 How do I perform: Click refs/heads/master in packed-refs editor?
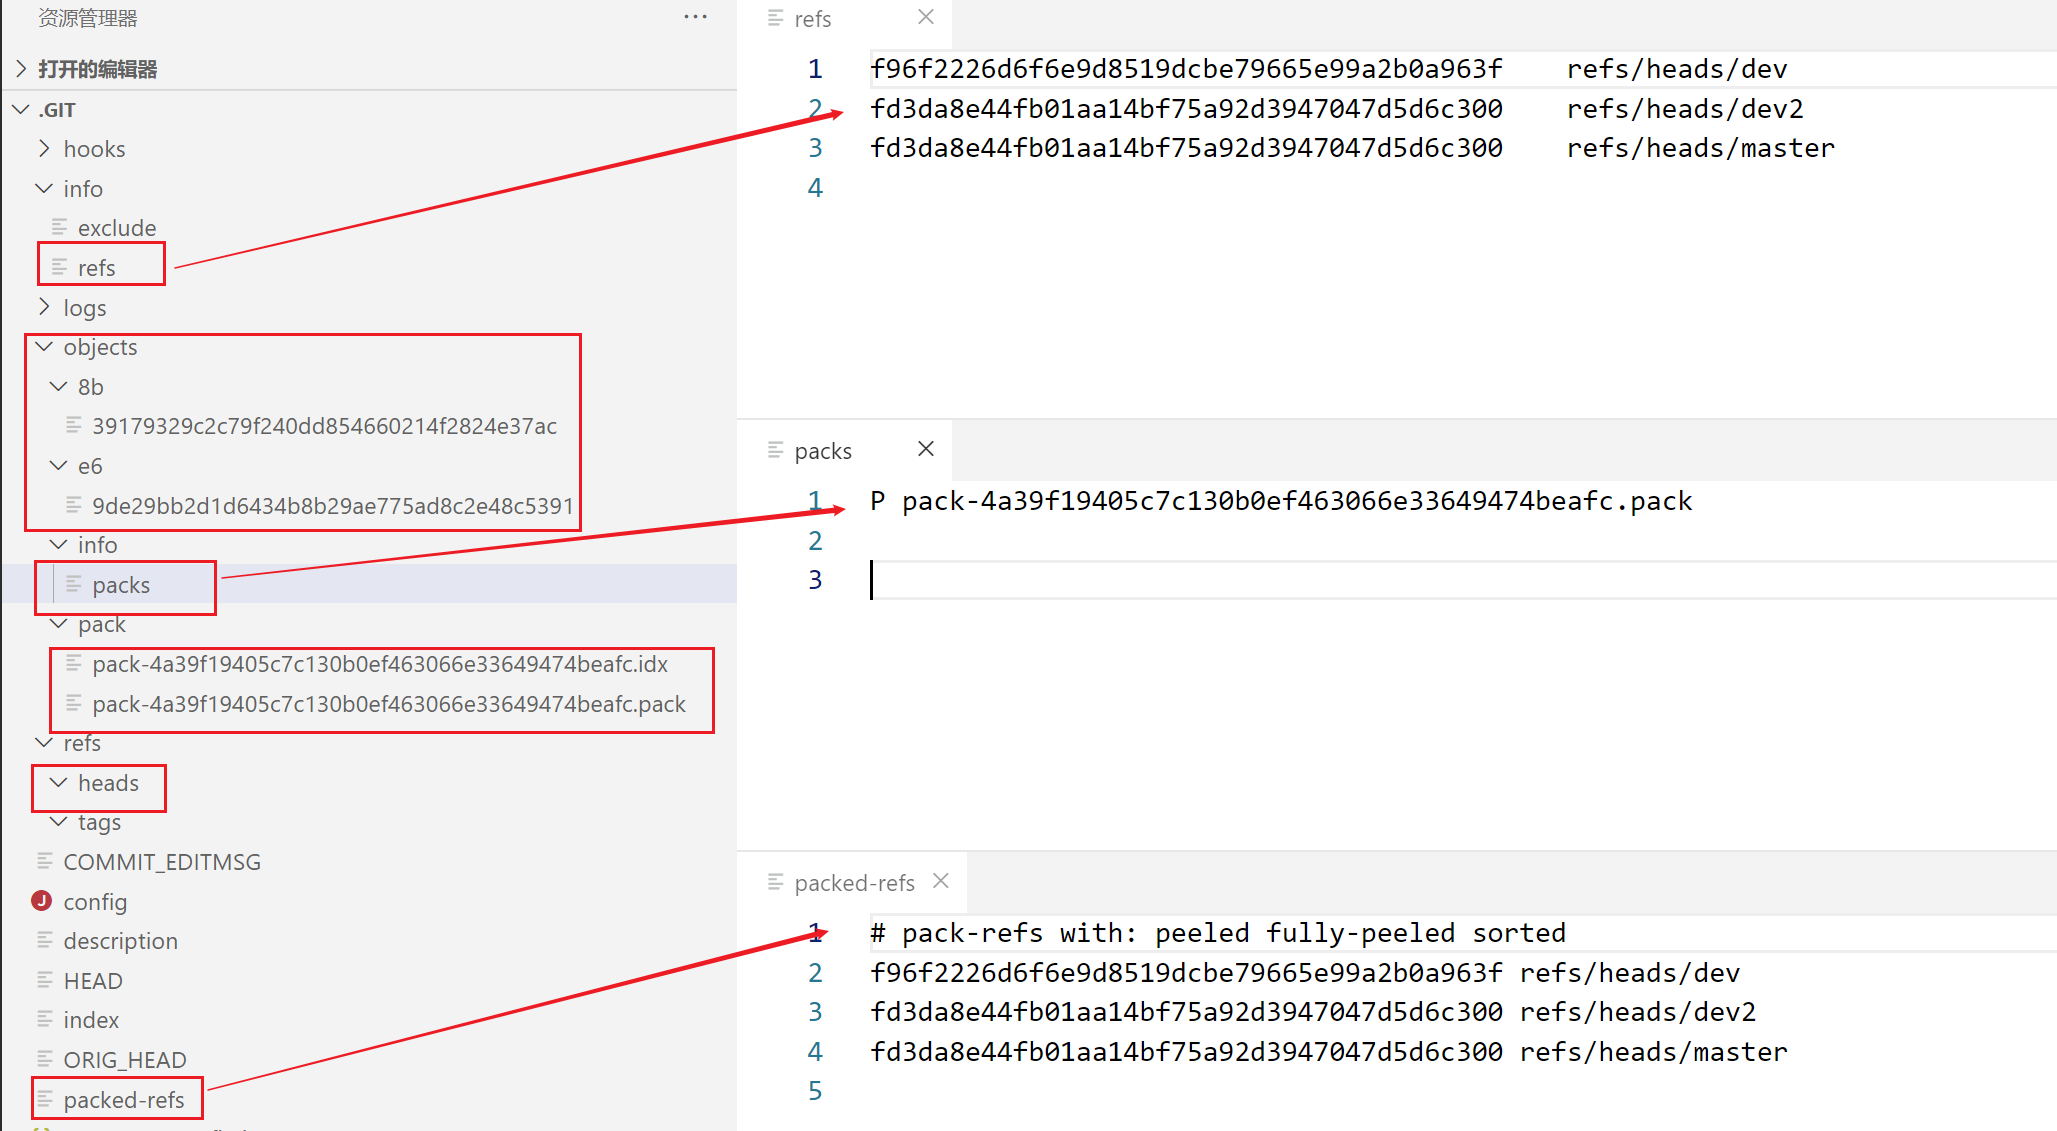pyautogui.click(x=1654, y=1052)
